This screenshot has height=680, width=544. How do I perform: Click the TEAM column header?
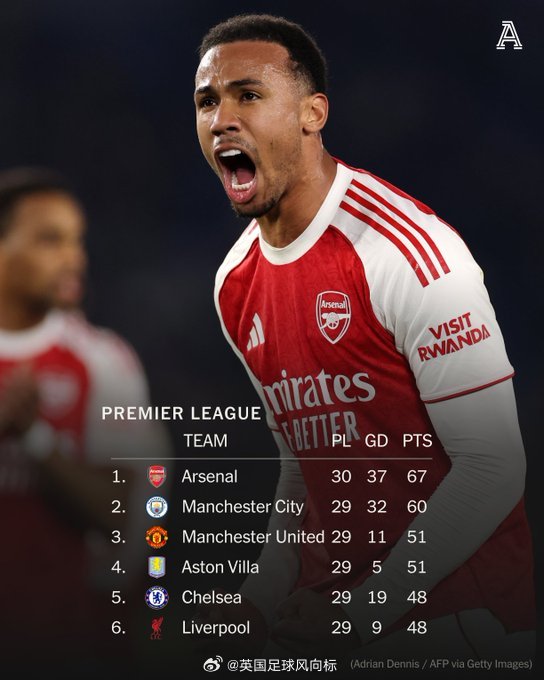coord(206,441)
